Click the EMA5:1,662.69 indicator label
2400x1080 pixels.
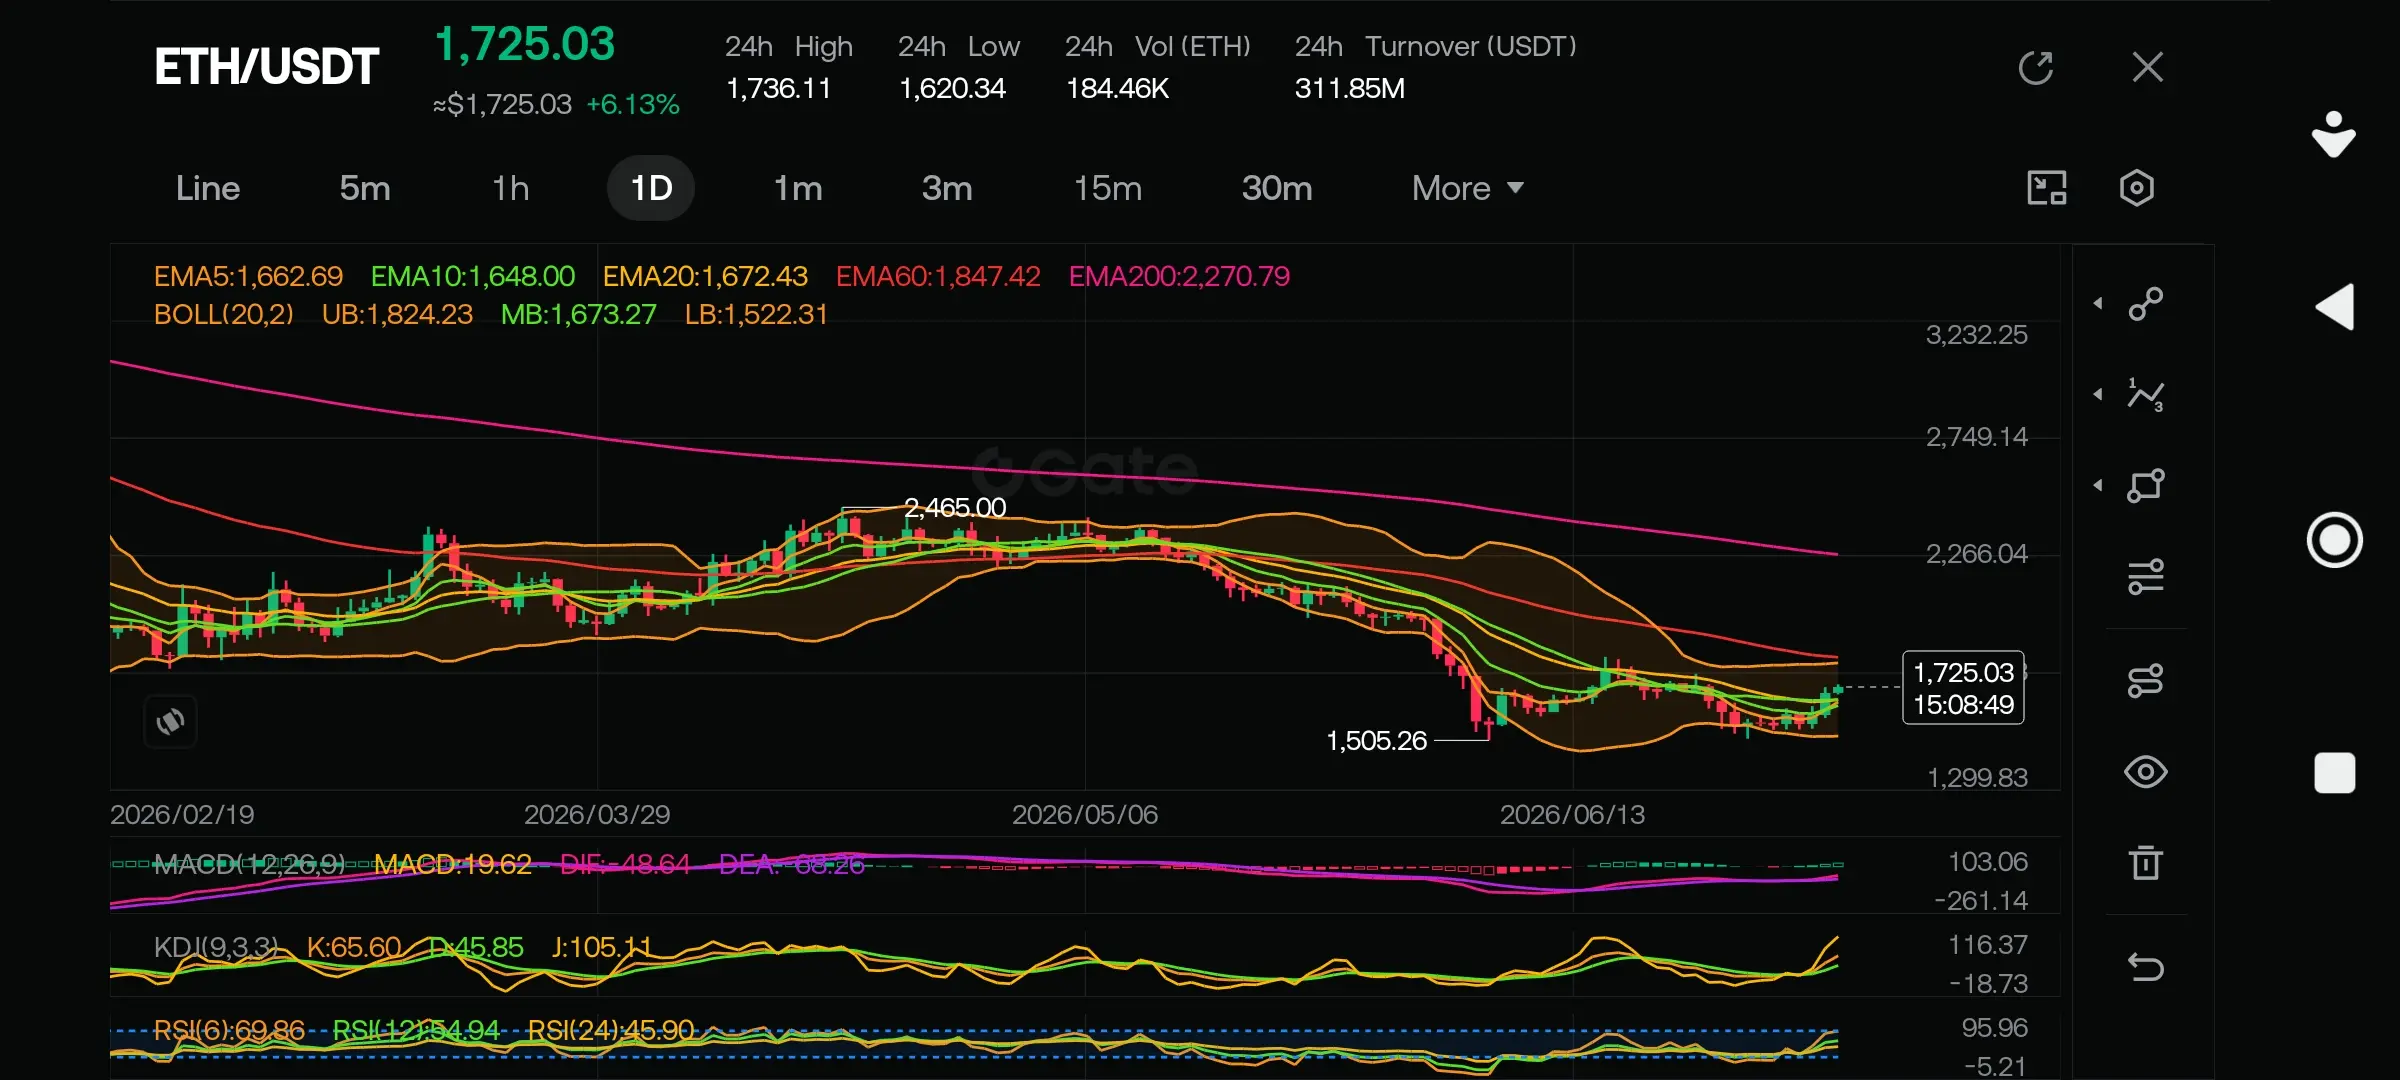click(248, 276)
